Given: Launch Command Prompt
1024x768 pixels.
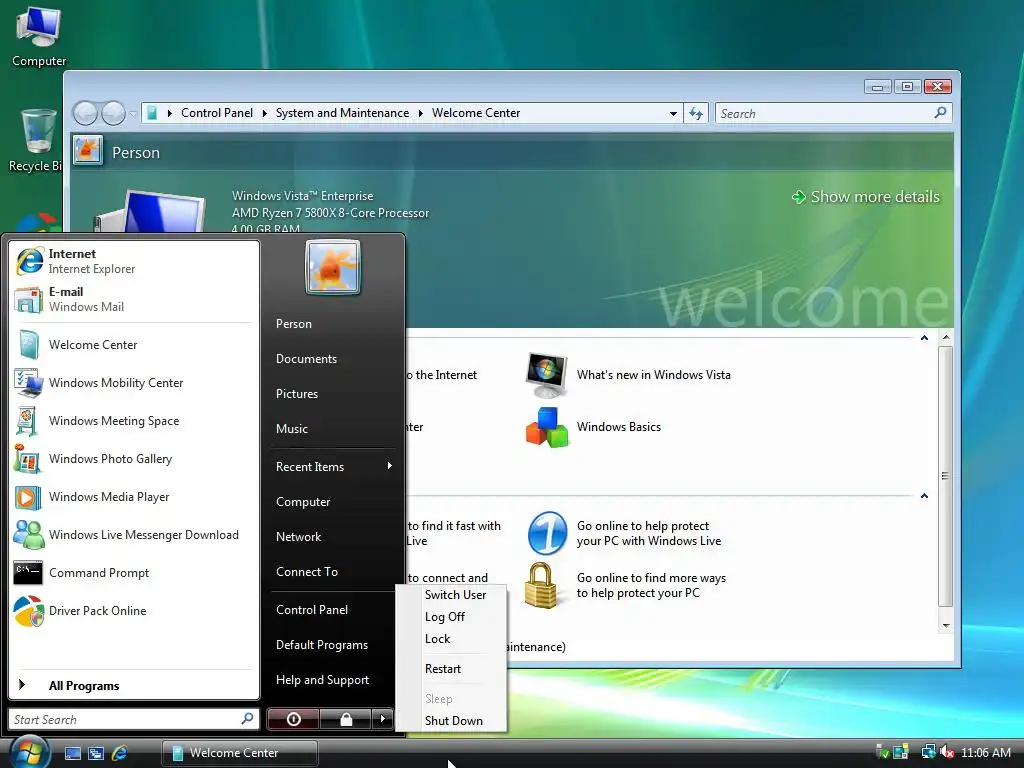Looking at the screenshot, I should [134, 573].
